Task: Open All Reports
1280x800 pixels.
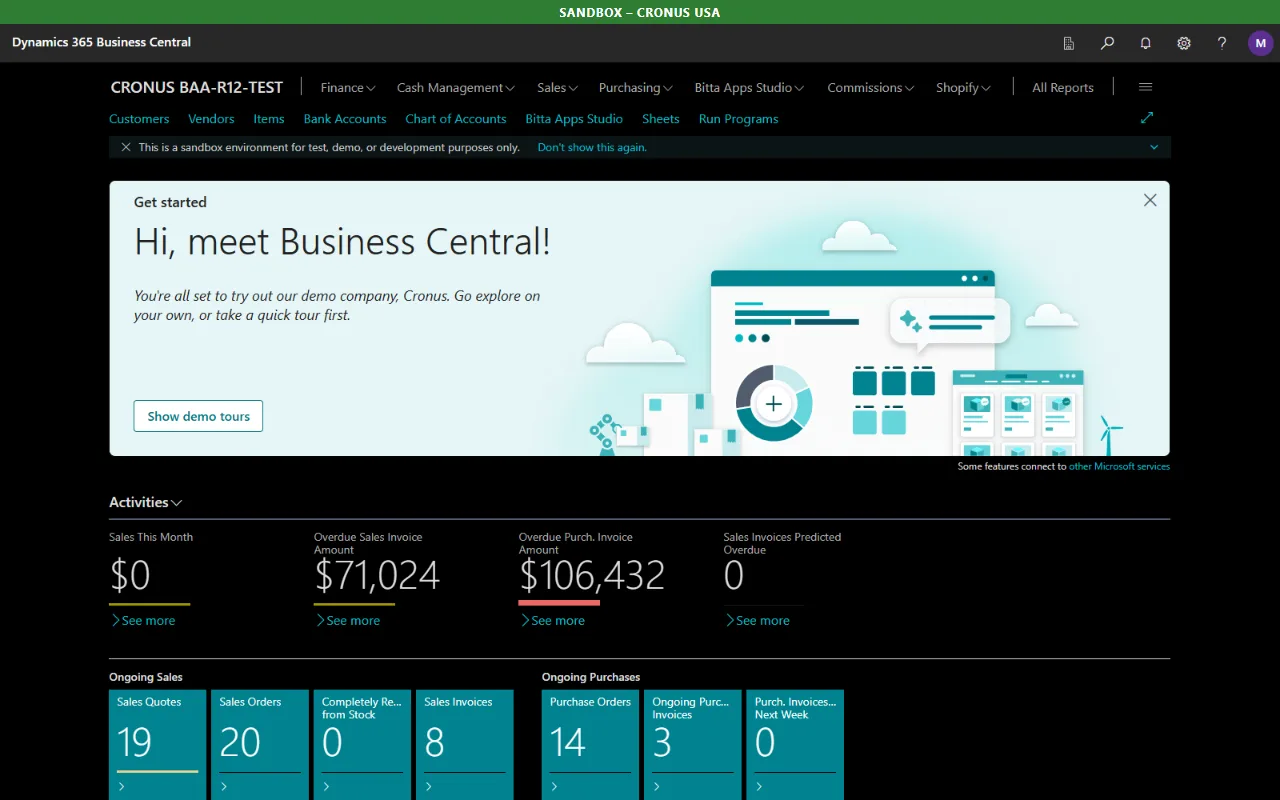Action: 1063,87
